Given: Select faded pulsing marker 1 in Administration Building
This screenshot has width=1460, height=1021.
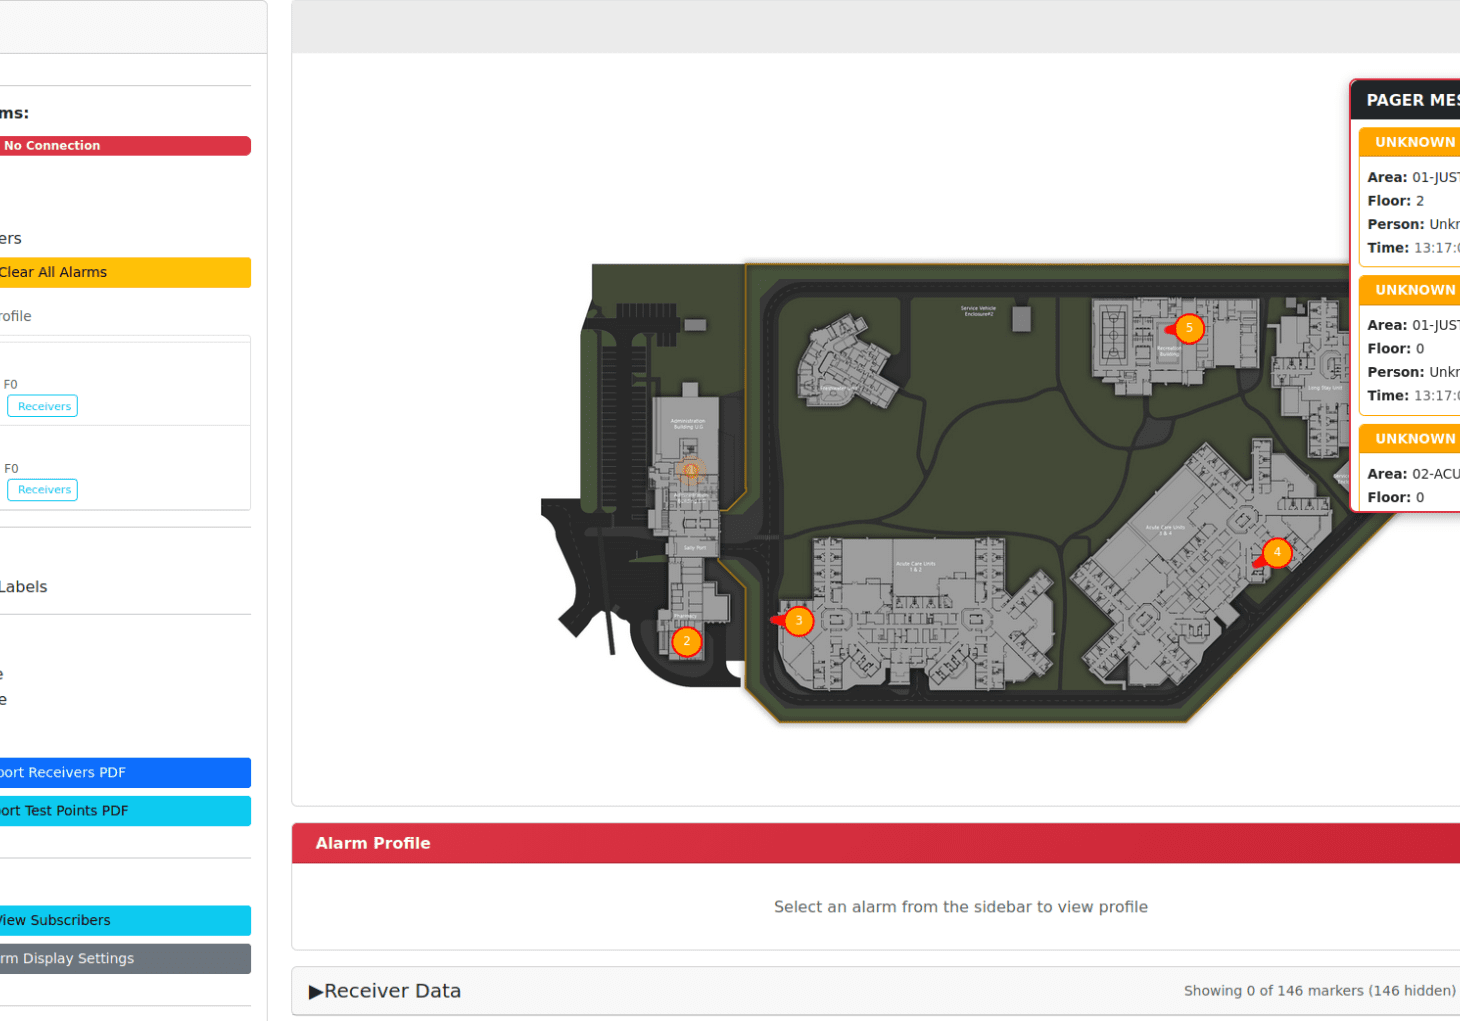Looking at the screenshot, I should (x=690, y=470).
